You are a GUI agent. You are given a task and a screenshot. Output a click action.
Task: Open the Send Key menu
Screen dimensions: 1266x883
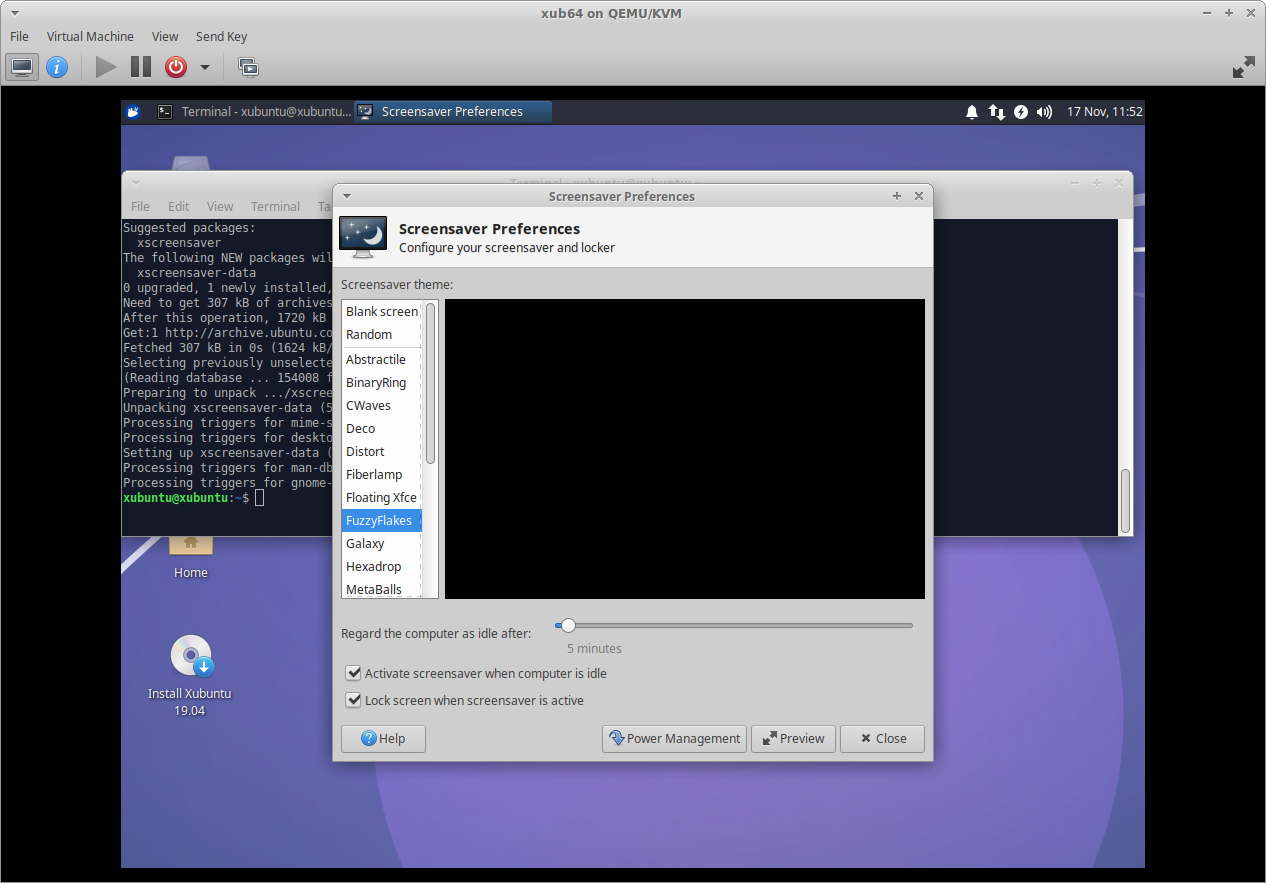coord(221,36)
